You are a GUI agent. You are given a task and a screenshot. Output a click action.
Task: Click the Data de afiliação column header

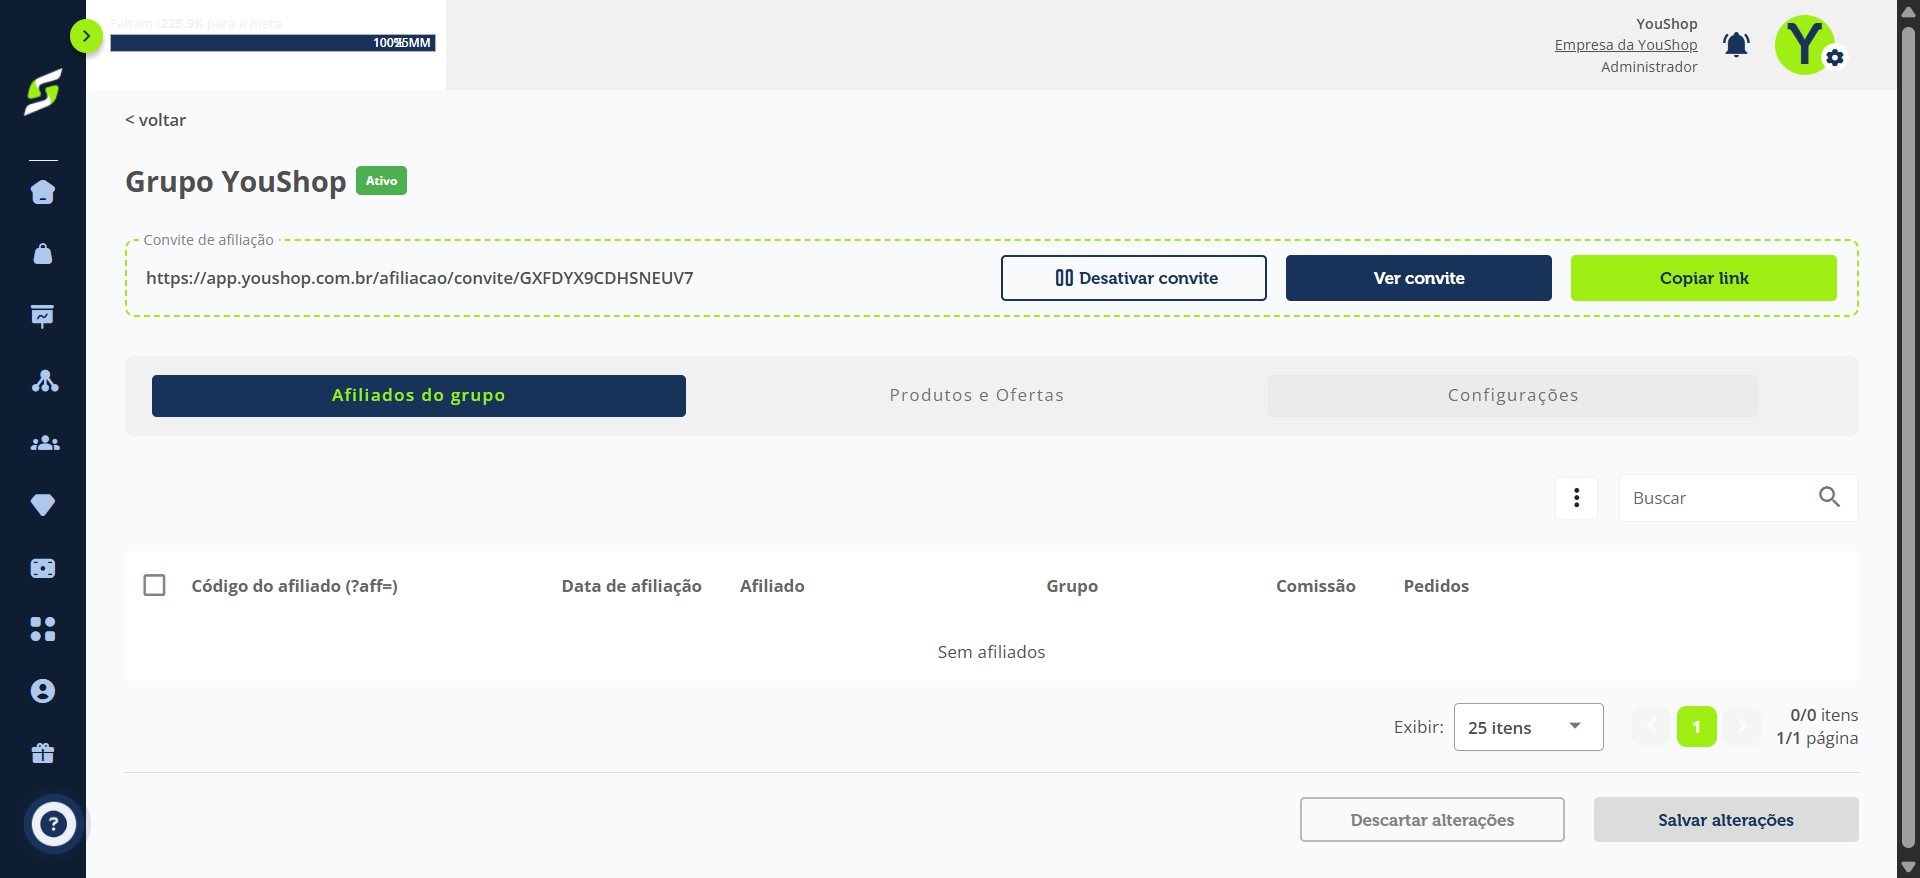632,586
